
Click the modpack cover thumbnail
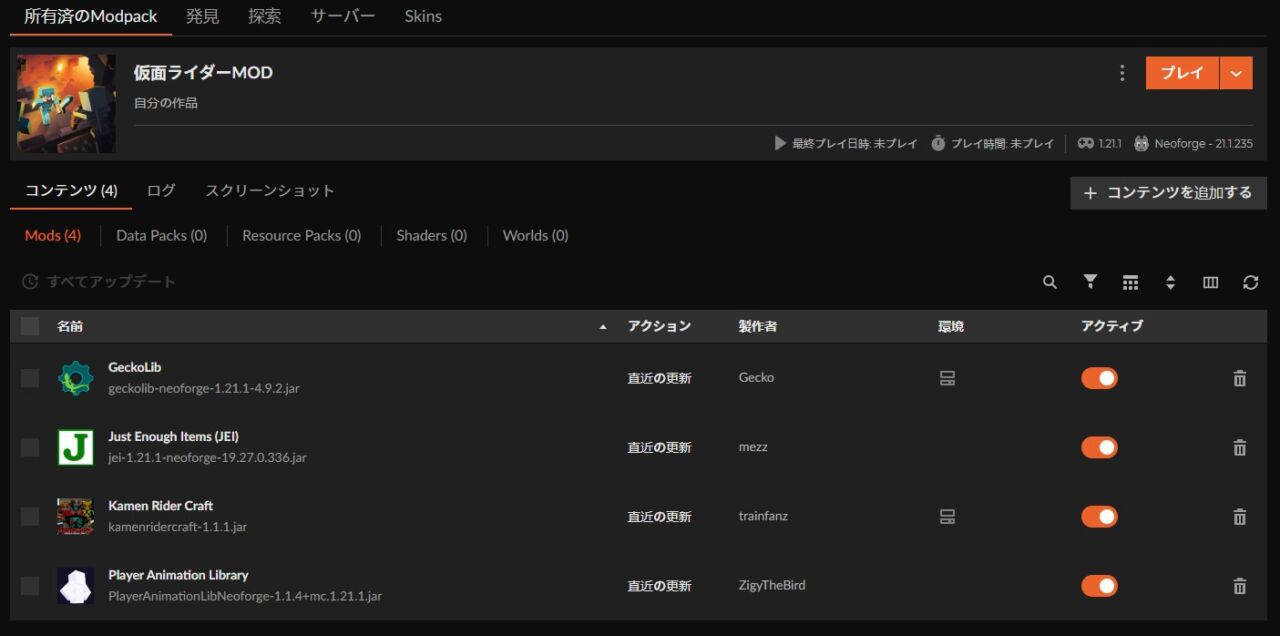point(67,103)
